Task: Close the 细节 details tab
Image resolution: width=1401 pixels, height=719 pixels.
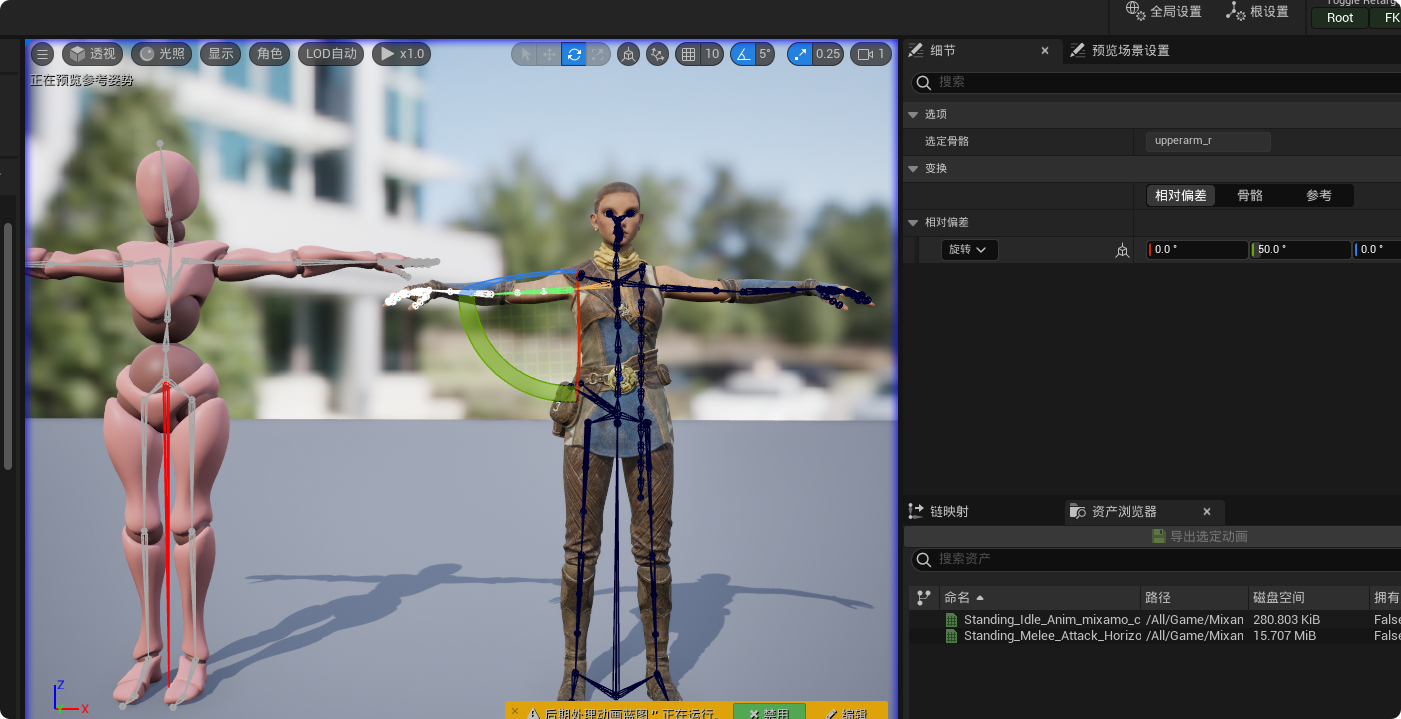Action: [1045, 50]
